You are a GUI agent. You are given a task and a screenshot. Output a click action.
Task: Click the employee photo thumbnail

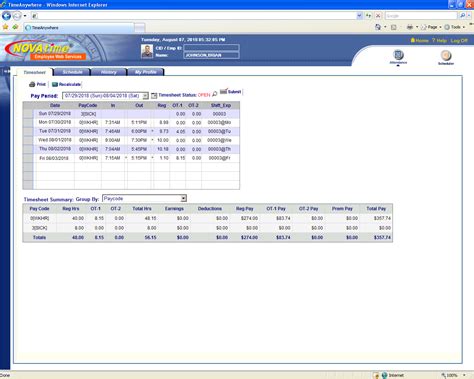[147, 51]
